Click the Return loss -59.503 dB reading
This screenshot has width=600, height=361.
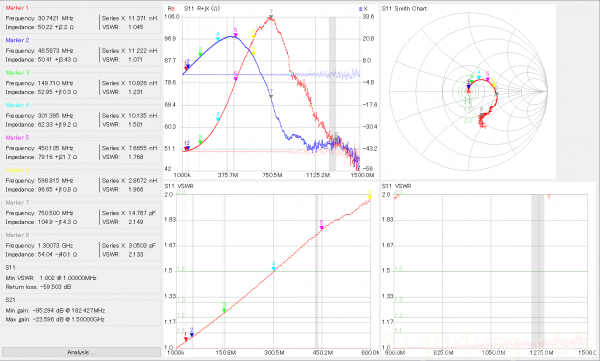(39, 287)
